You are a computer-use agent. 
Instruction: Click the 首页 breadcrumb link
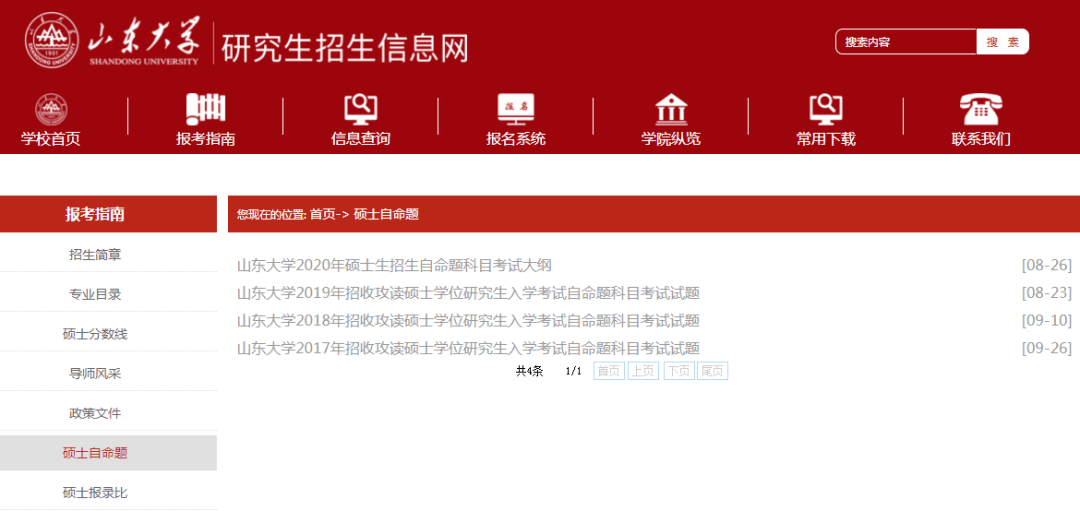click(321, 214)
